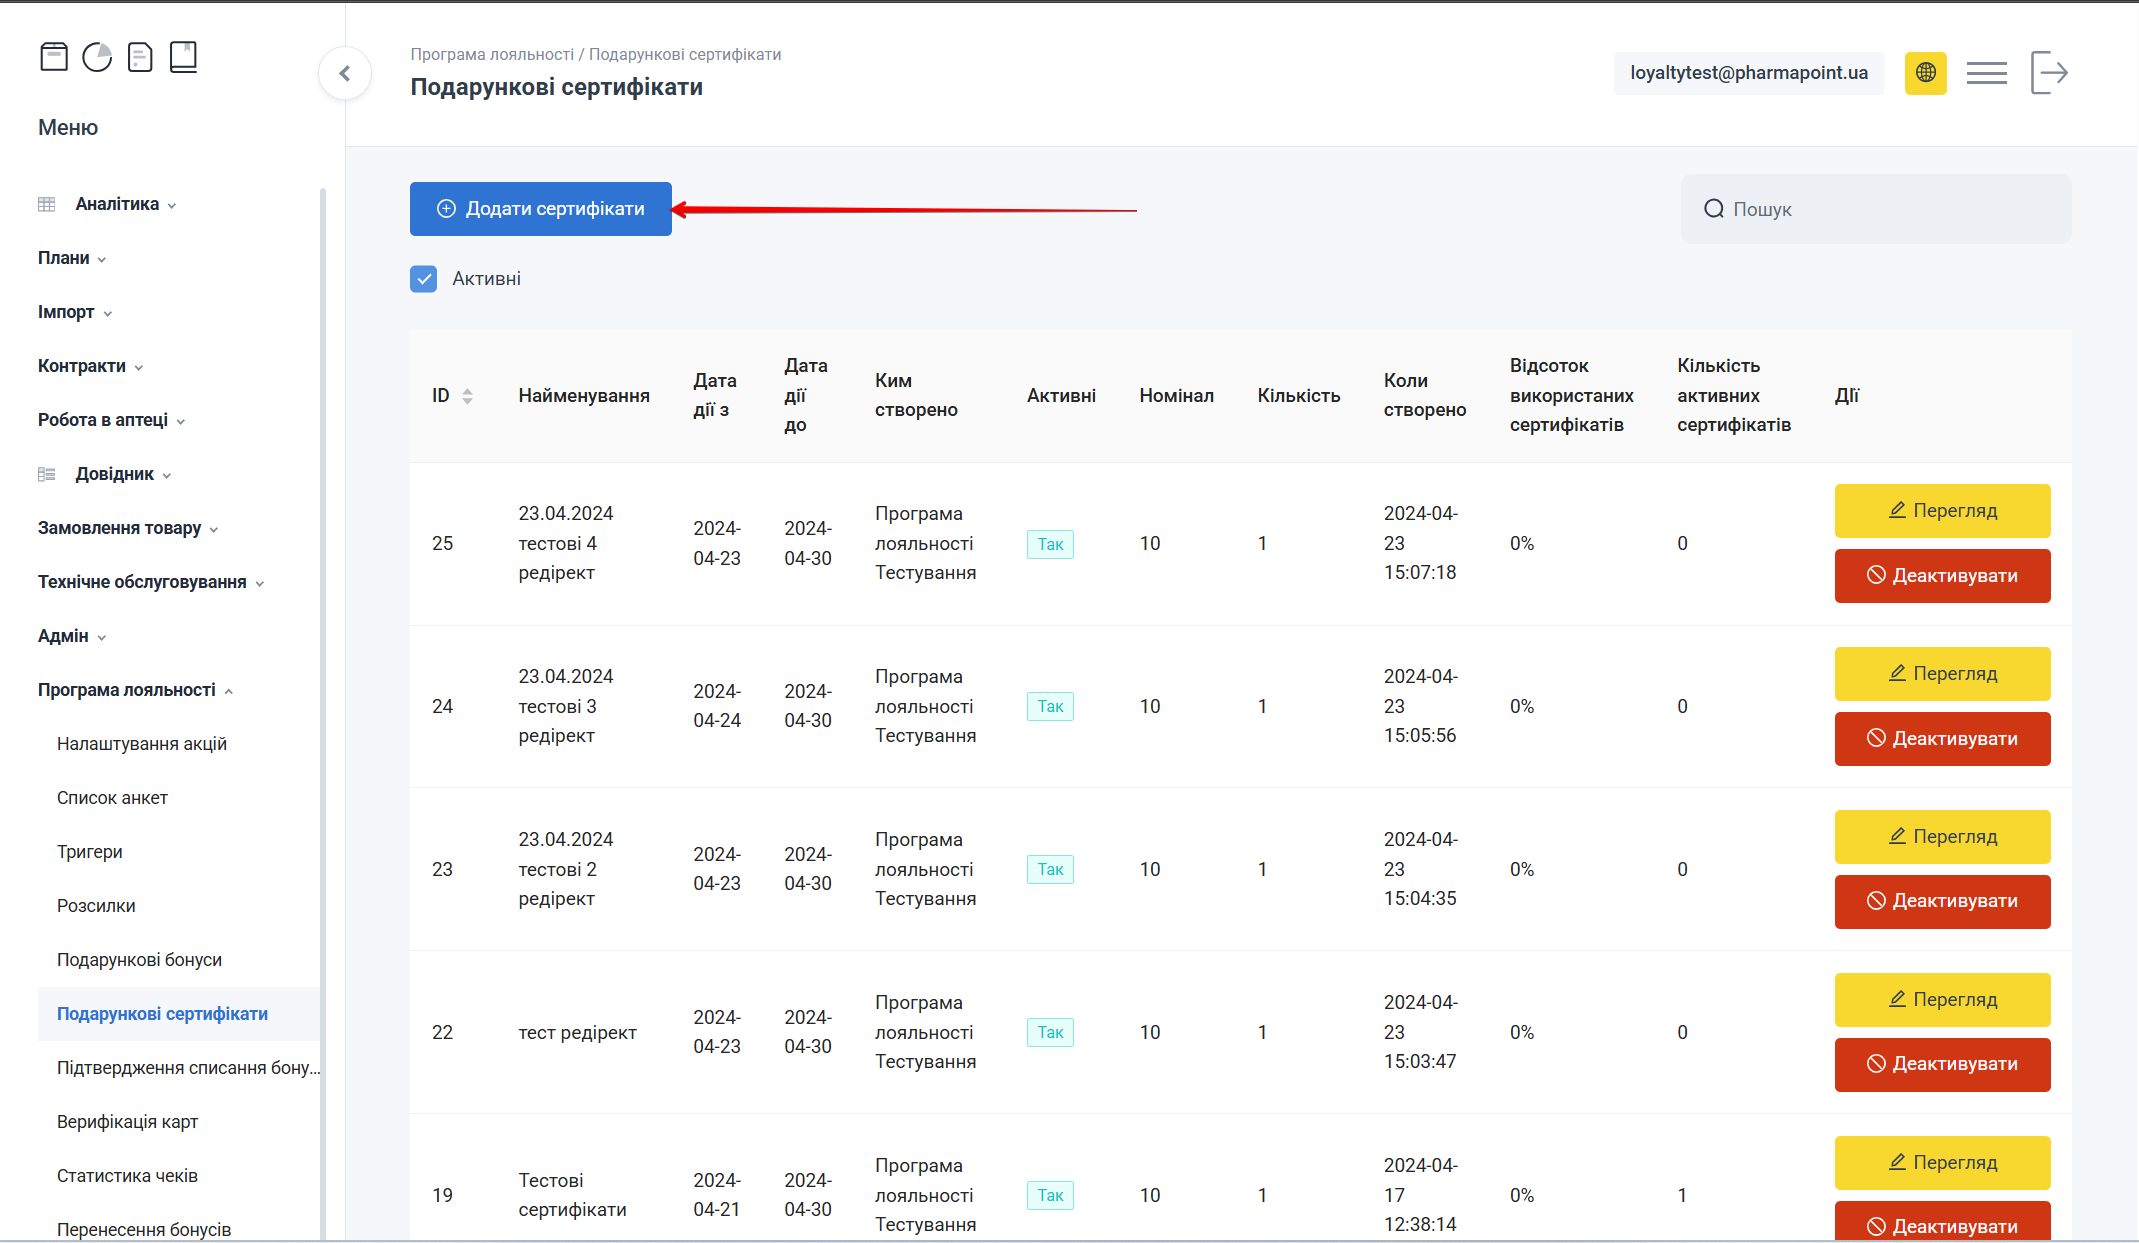Click the yellow globe language icon
Image resolution: width=2139 pixels, height=1243 pixels.
point(1925,73)
